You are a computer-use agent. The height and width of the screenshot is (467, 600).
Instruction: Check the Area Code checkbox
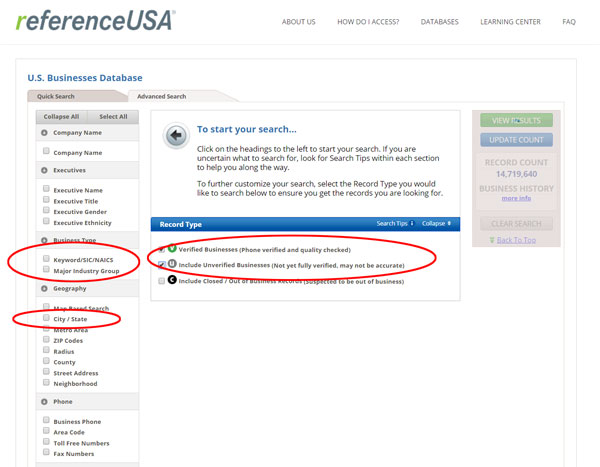coord(46,431)
